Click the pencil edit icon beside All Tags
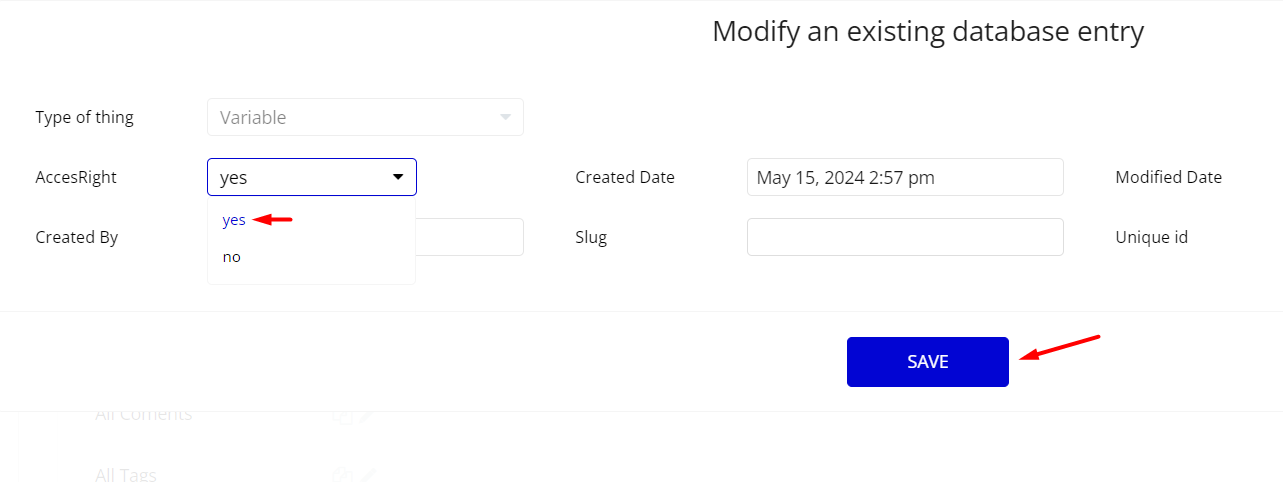The image size is (1283, 482). click(x=369, y=475)
